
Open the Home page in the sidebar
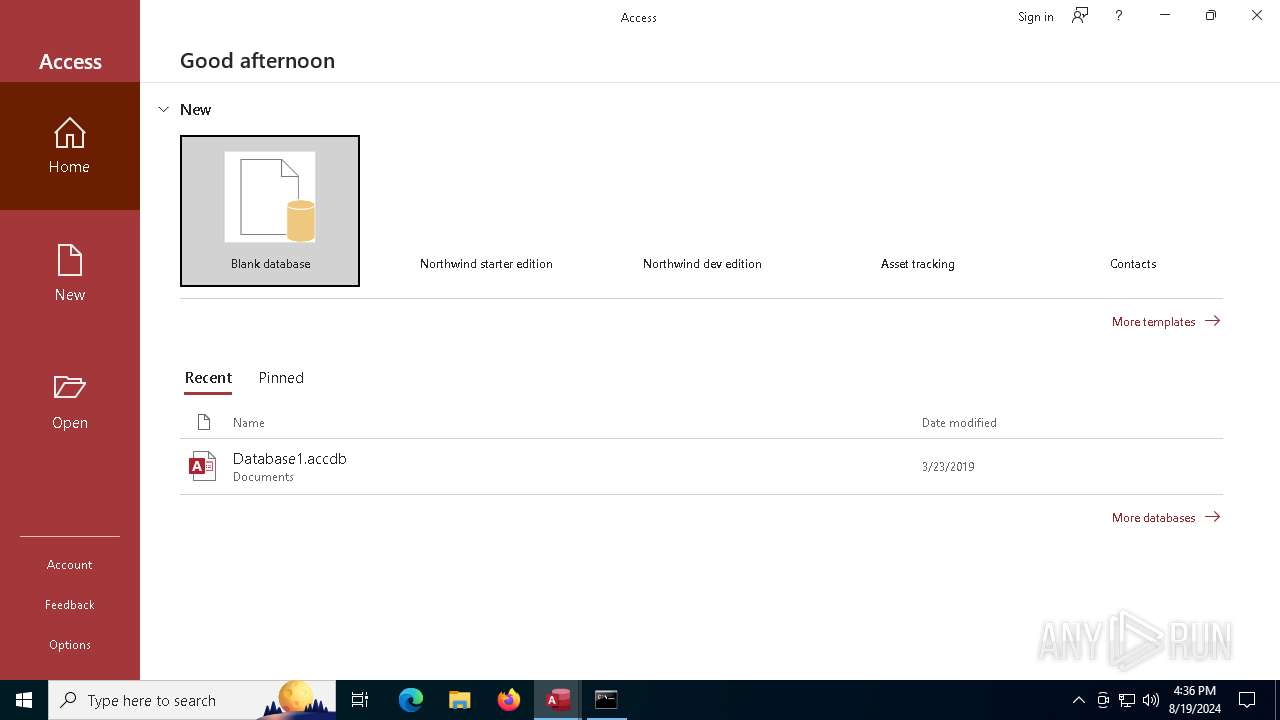coord(70,146)
